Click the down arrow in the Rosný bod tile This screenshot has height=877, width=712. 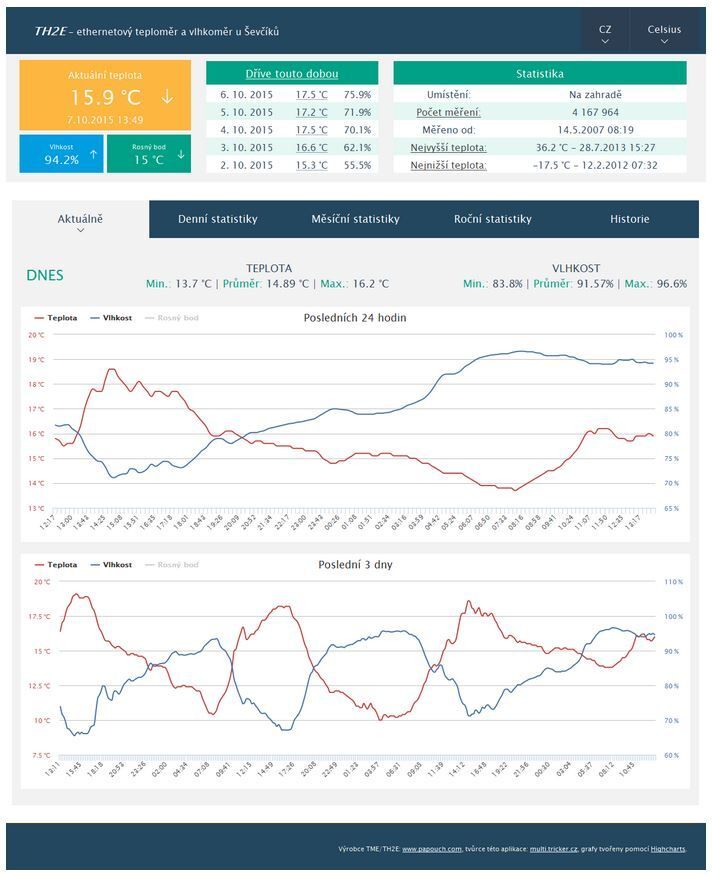[181, 154]
